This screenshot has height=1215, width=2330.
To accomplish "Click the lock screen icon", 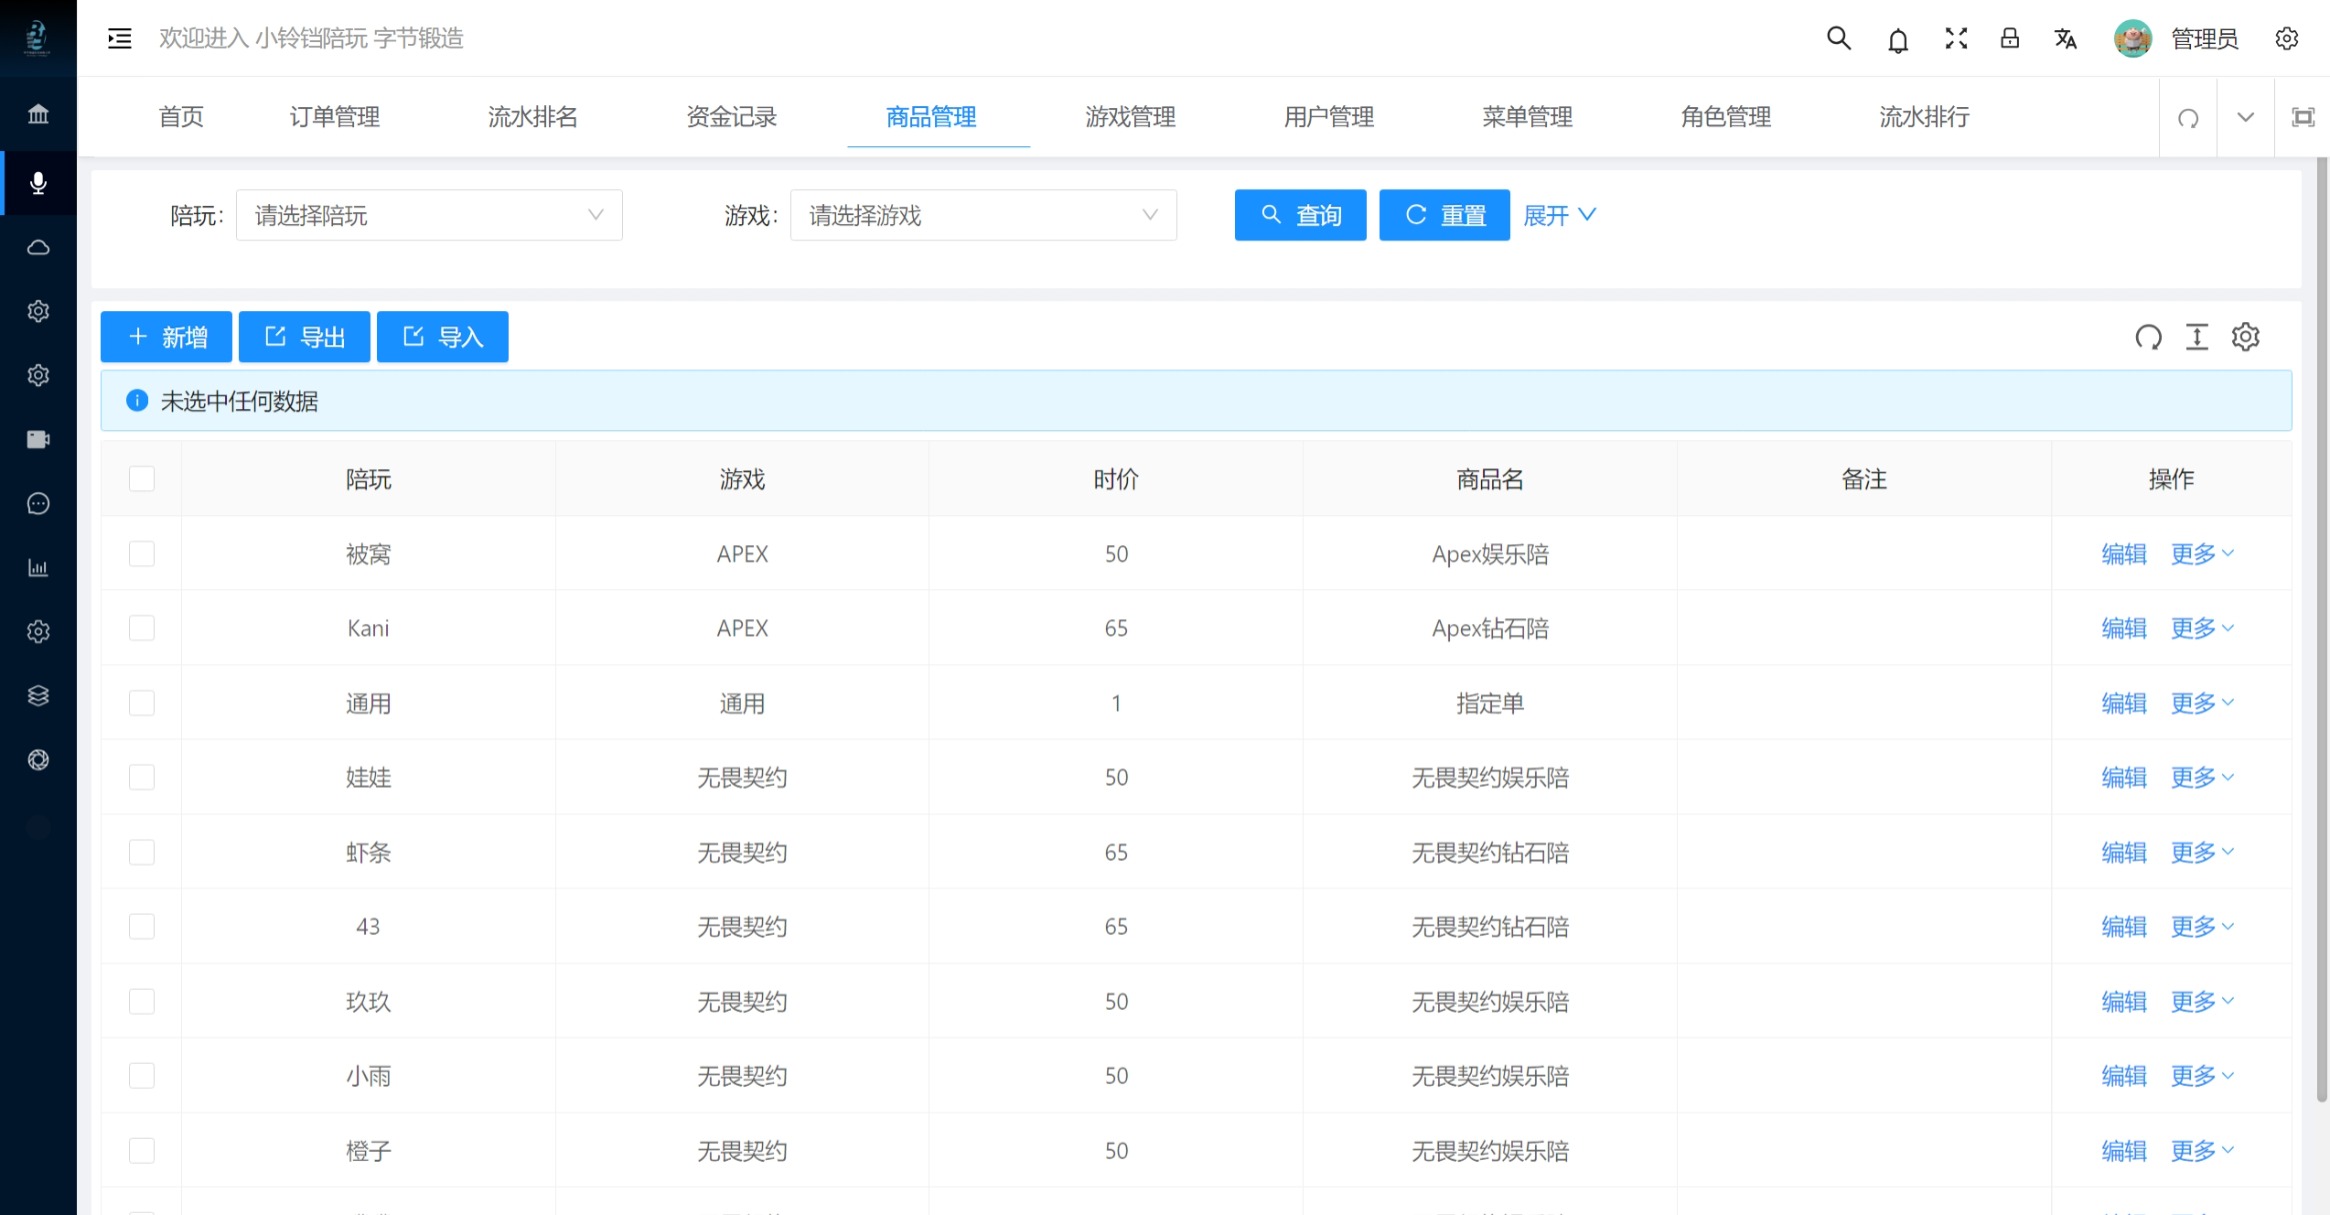I will coord(2009,38).
